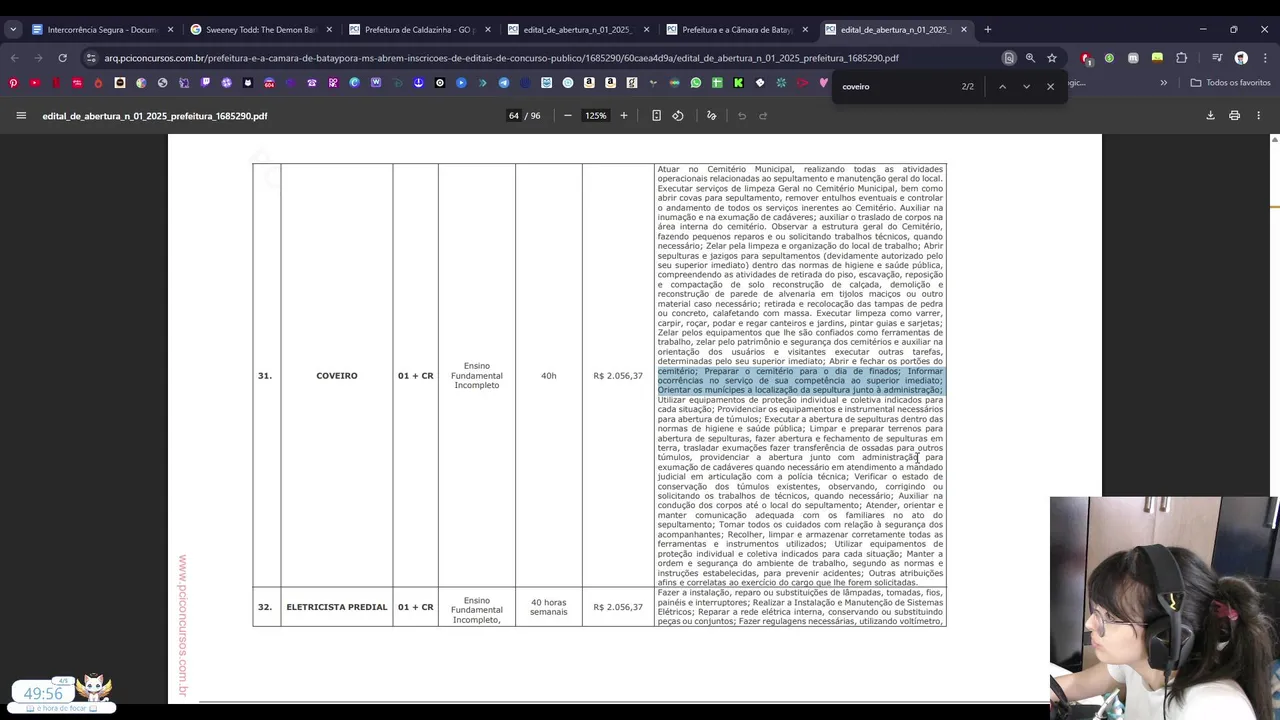Download the PDF file

click(x=1210, y=116)
